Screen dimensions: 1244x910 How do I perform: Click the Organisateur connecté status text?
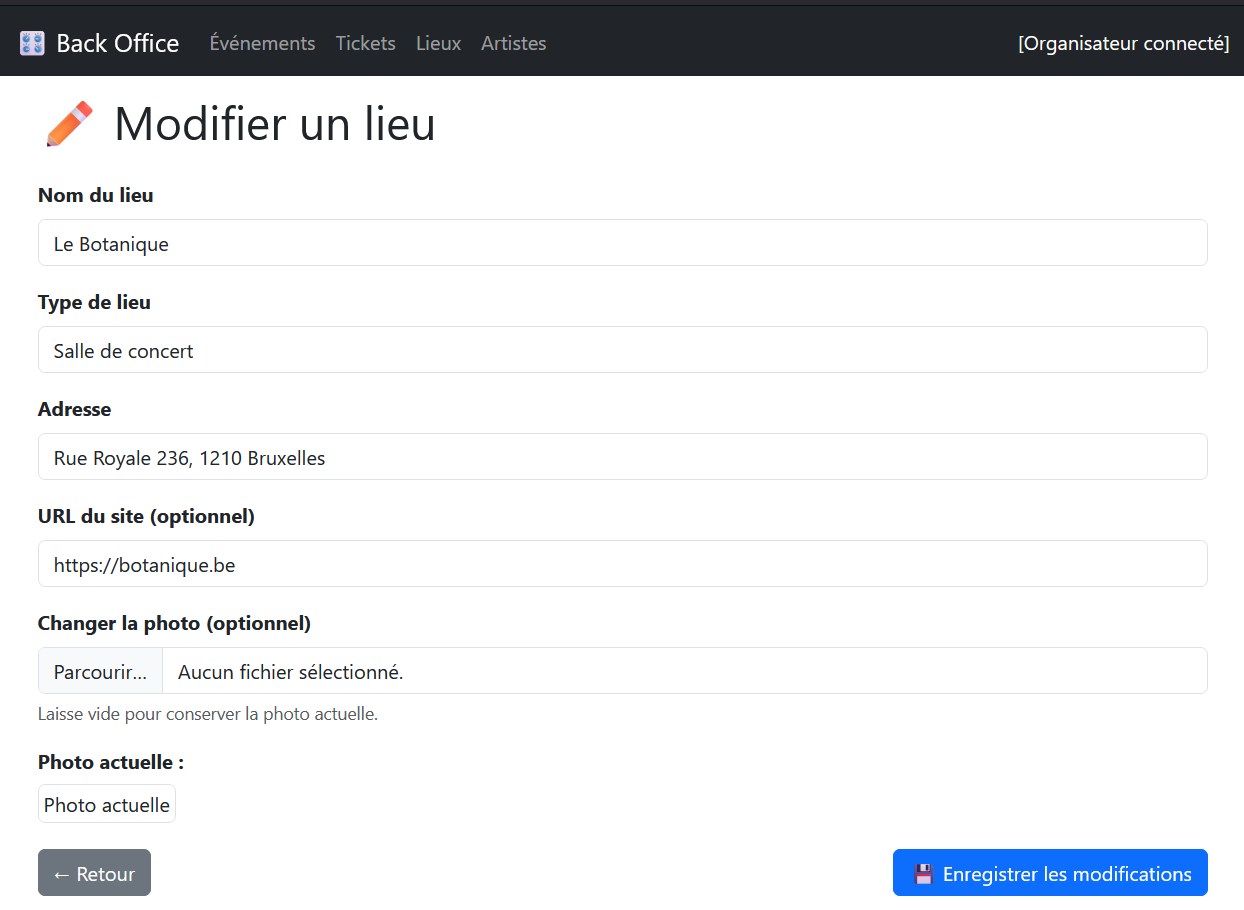pos(1123,43)
